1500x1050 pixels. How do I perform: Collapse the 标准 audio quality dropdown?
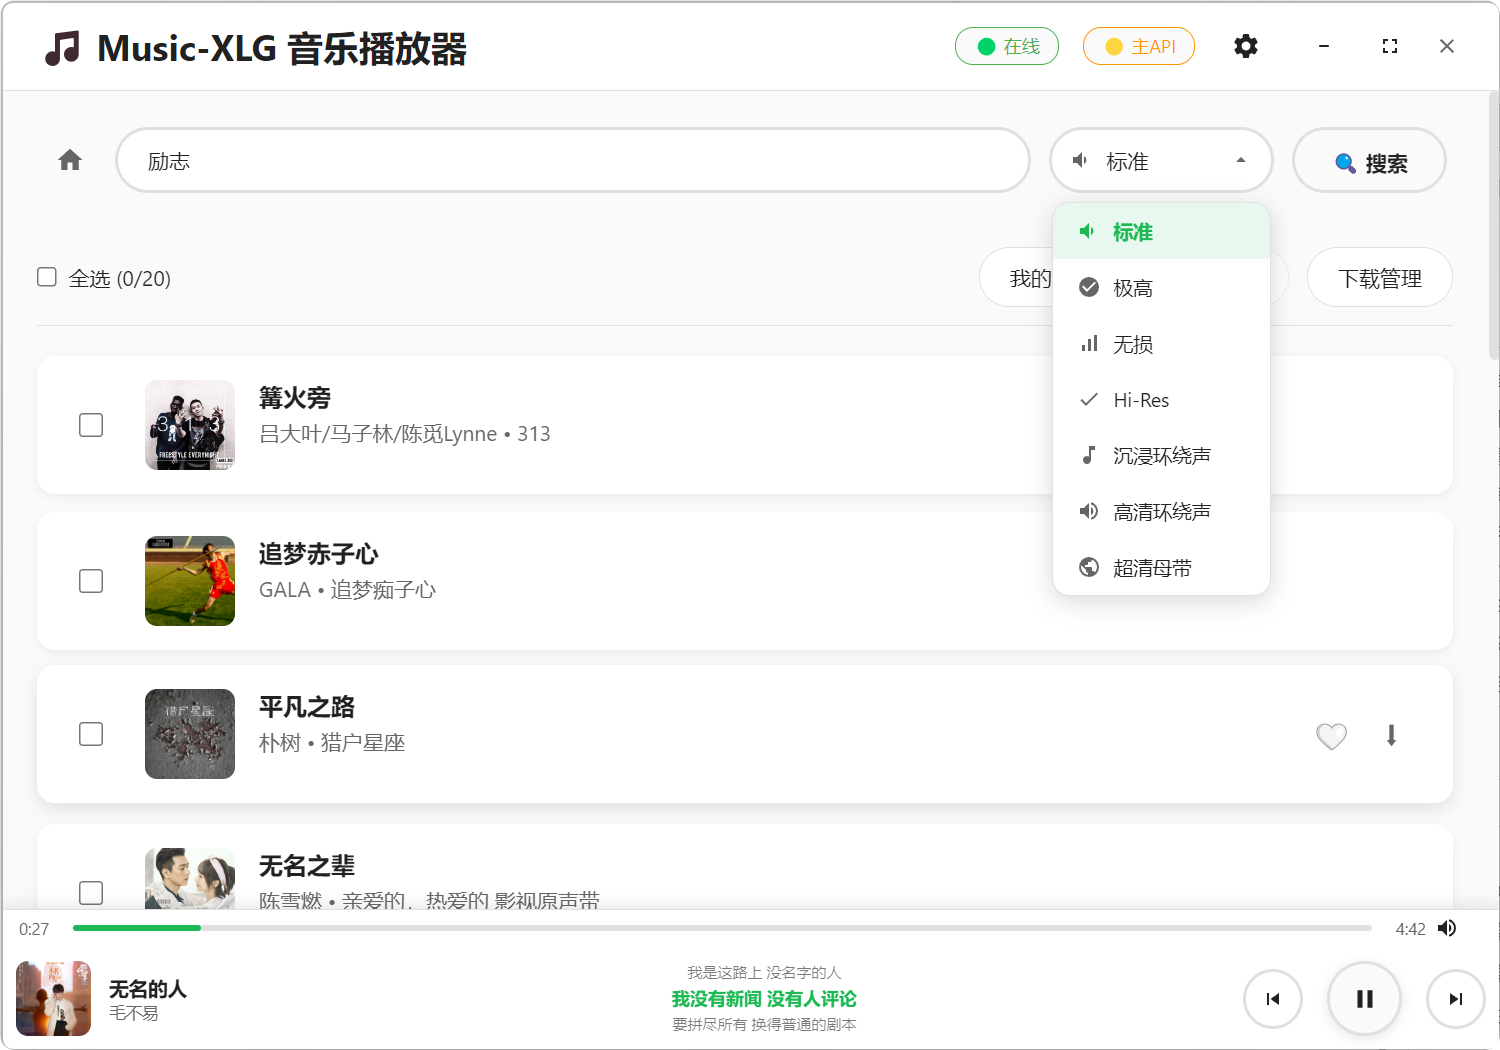pos(1160,160)
